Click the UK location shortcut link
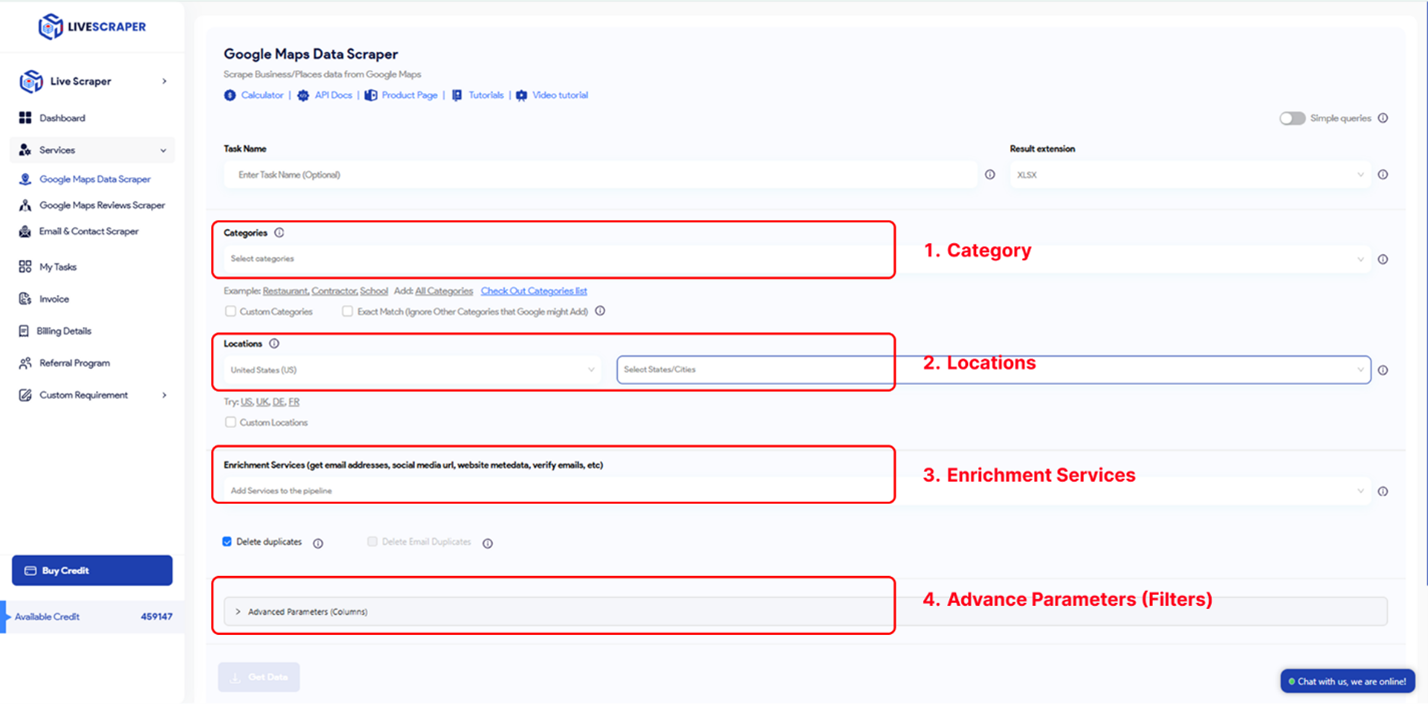 pos(262,402)
